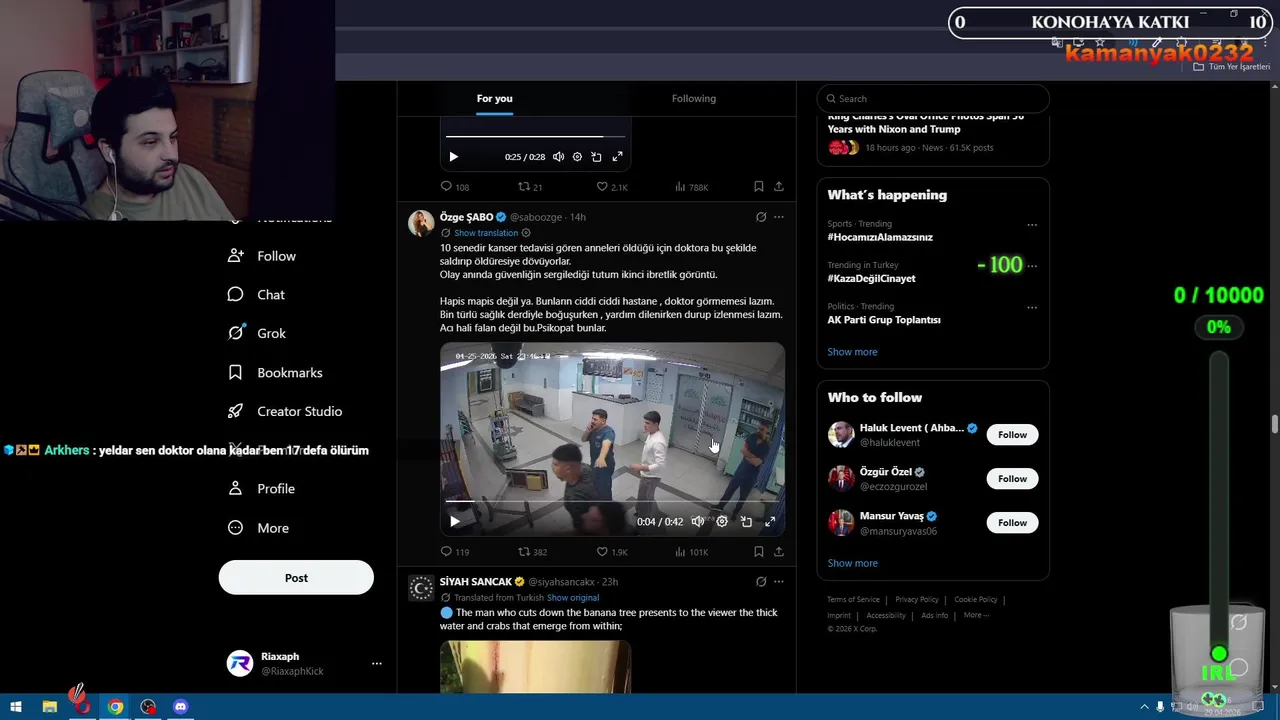
Task: Open Terms of Service footer link
Action: [853, 600]
